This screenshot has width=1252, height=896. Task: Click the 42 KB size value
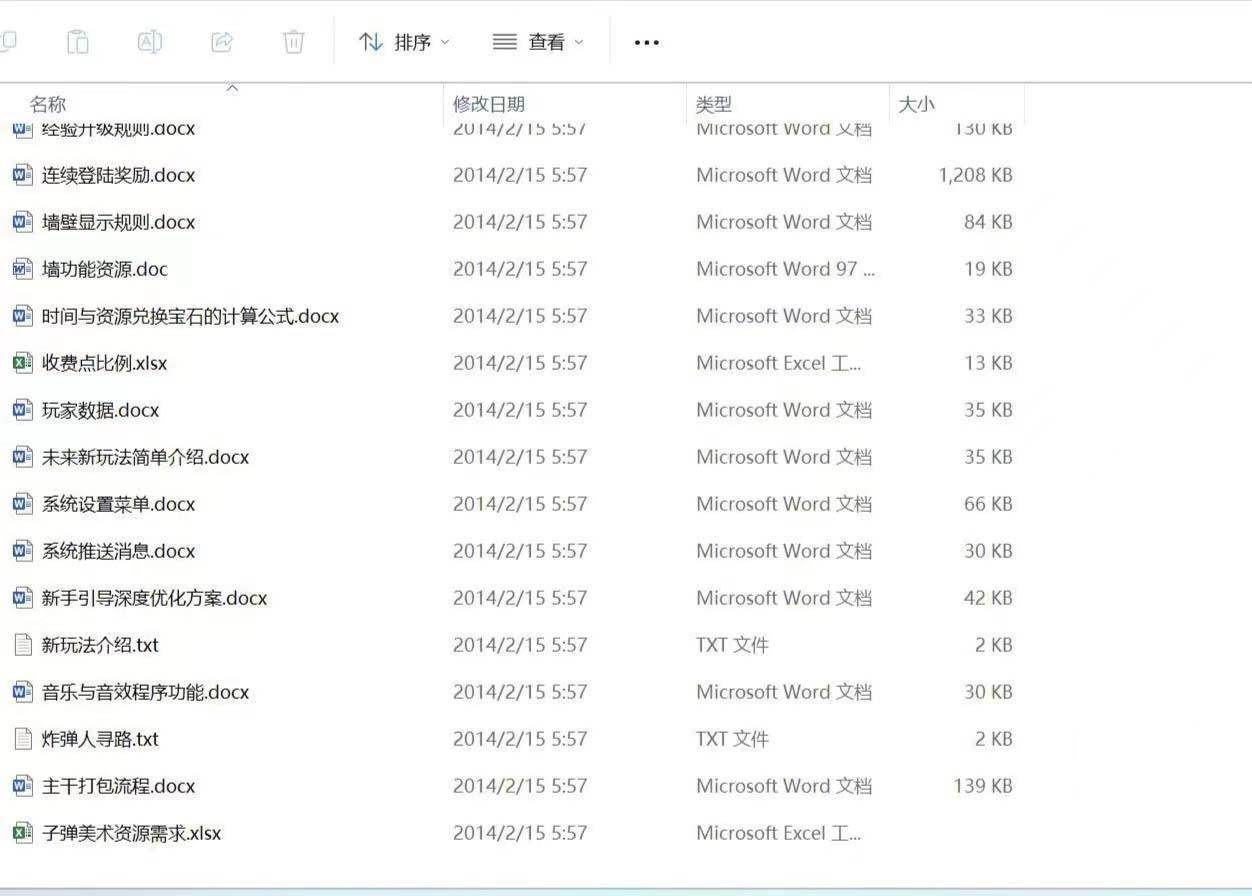pos(988,598)
